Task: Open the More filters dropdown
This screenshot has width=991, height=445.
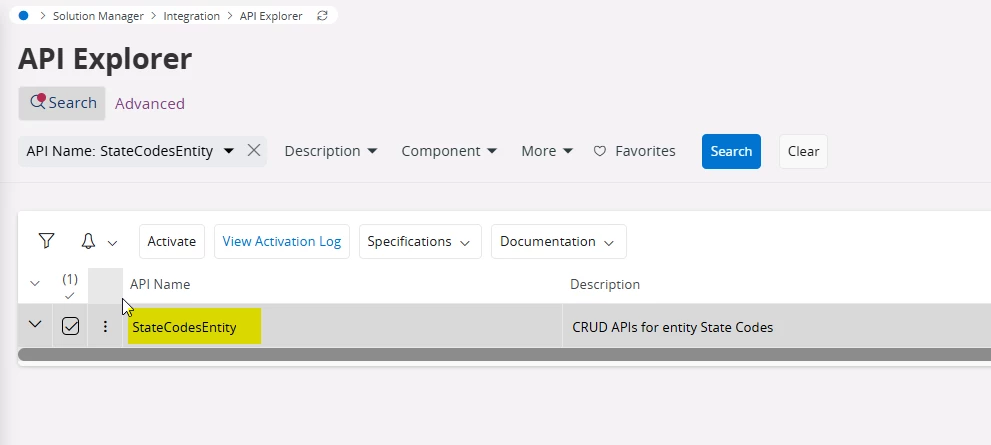Action: [547, 151]
